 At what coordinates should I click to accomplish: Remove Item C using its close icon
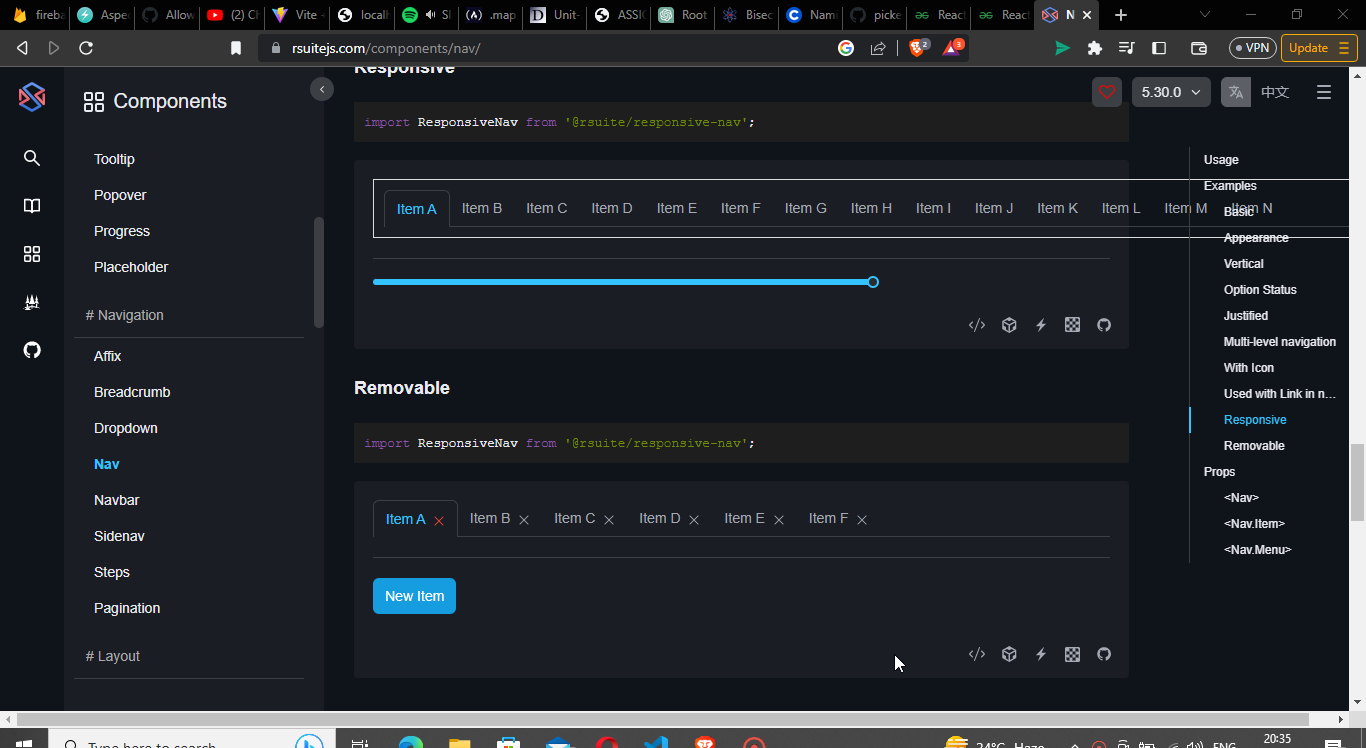[x=609, y=519]
